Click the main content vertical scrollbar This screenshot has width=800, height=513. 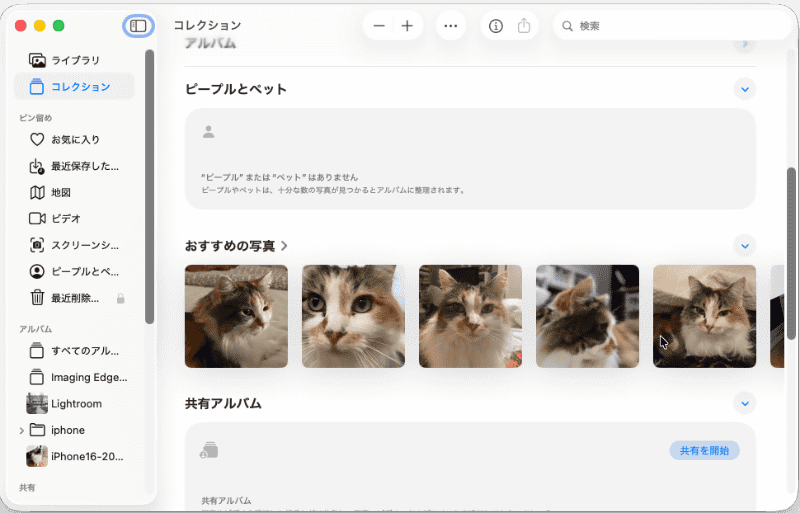pyautogui.click(x=791, y=253)
